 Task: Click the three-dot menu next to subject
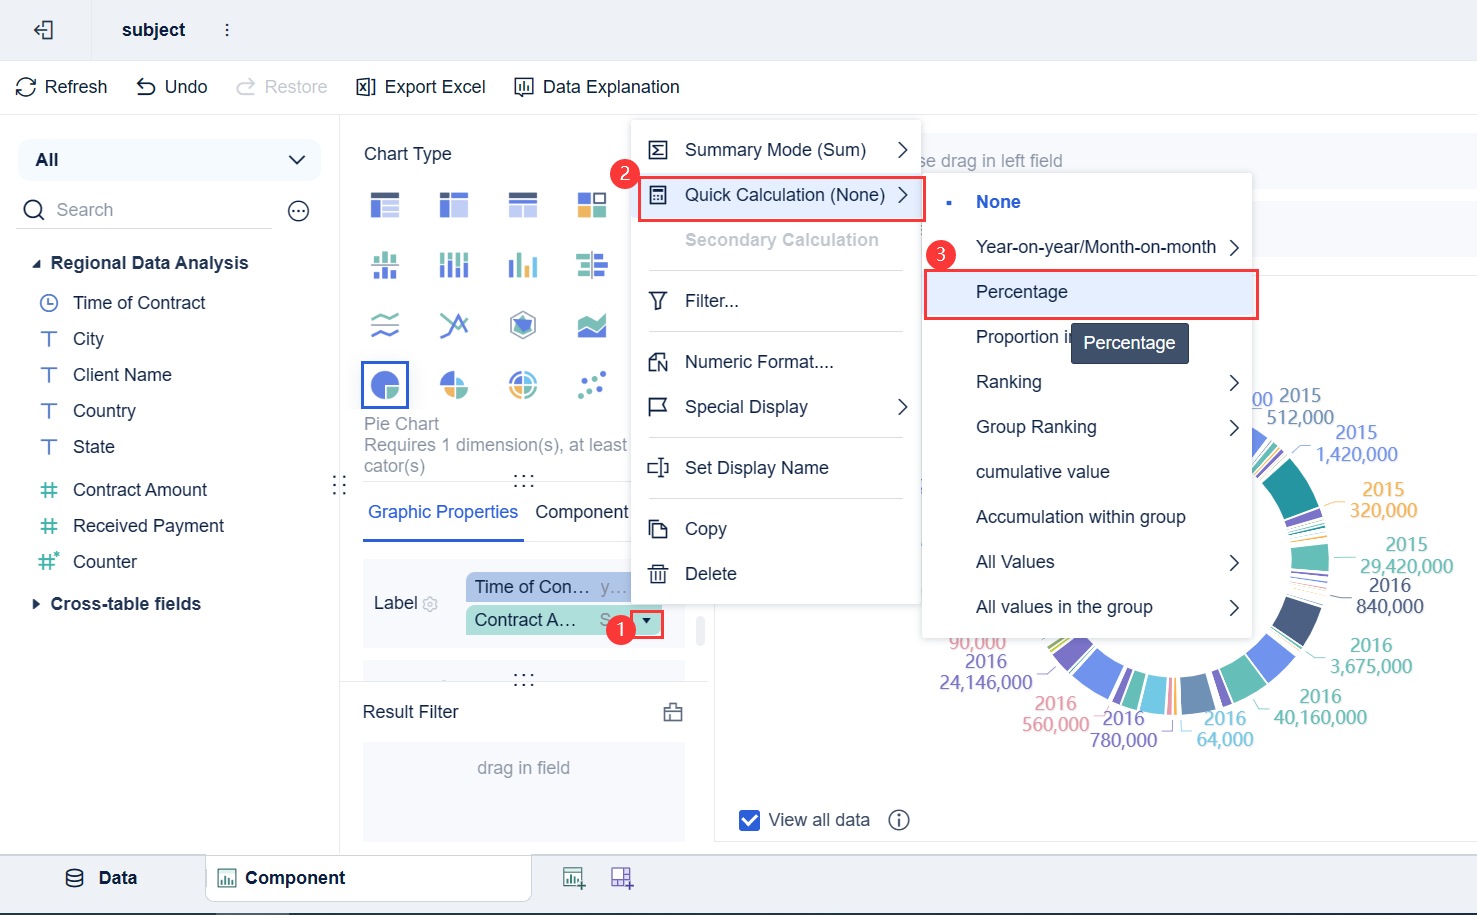click(227, 30)
